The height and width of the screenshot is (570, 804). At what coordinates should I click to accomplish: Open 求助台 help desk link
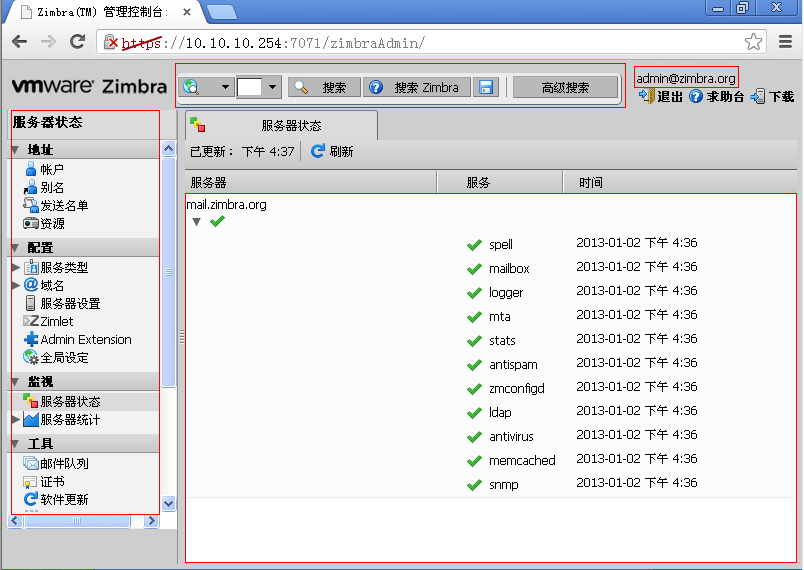(716, 96)
